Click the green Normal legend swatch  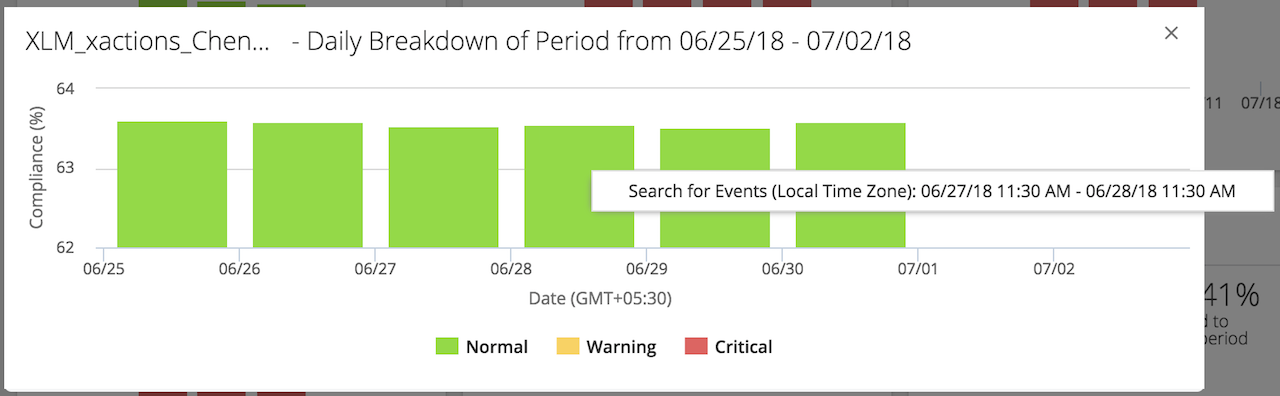pos(447,347)
